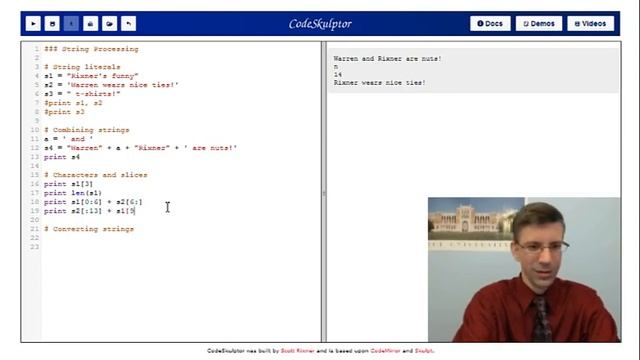Open the Docs page
Image resolution: width=640 pixels, height=360 pixels.
tap(490, 24)
